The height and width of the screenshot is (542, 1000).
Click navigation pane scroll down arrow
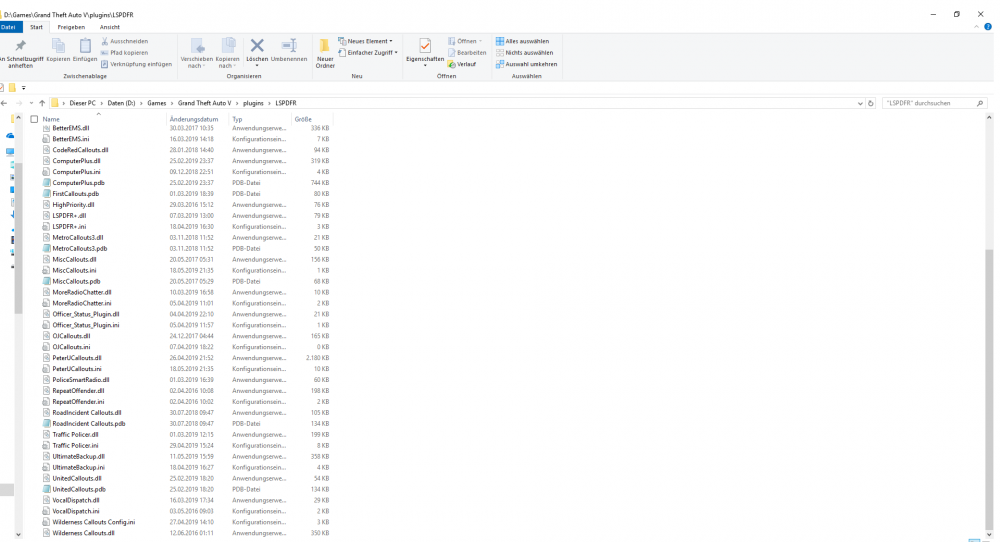(18, 534)
